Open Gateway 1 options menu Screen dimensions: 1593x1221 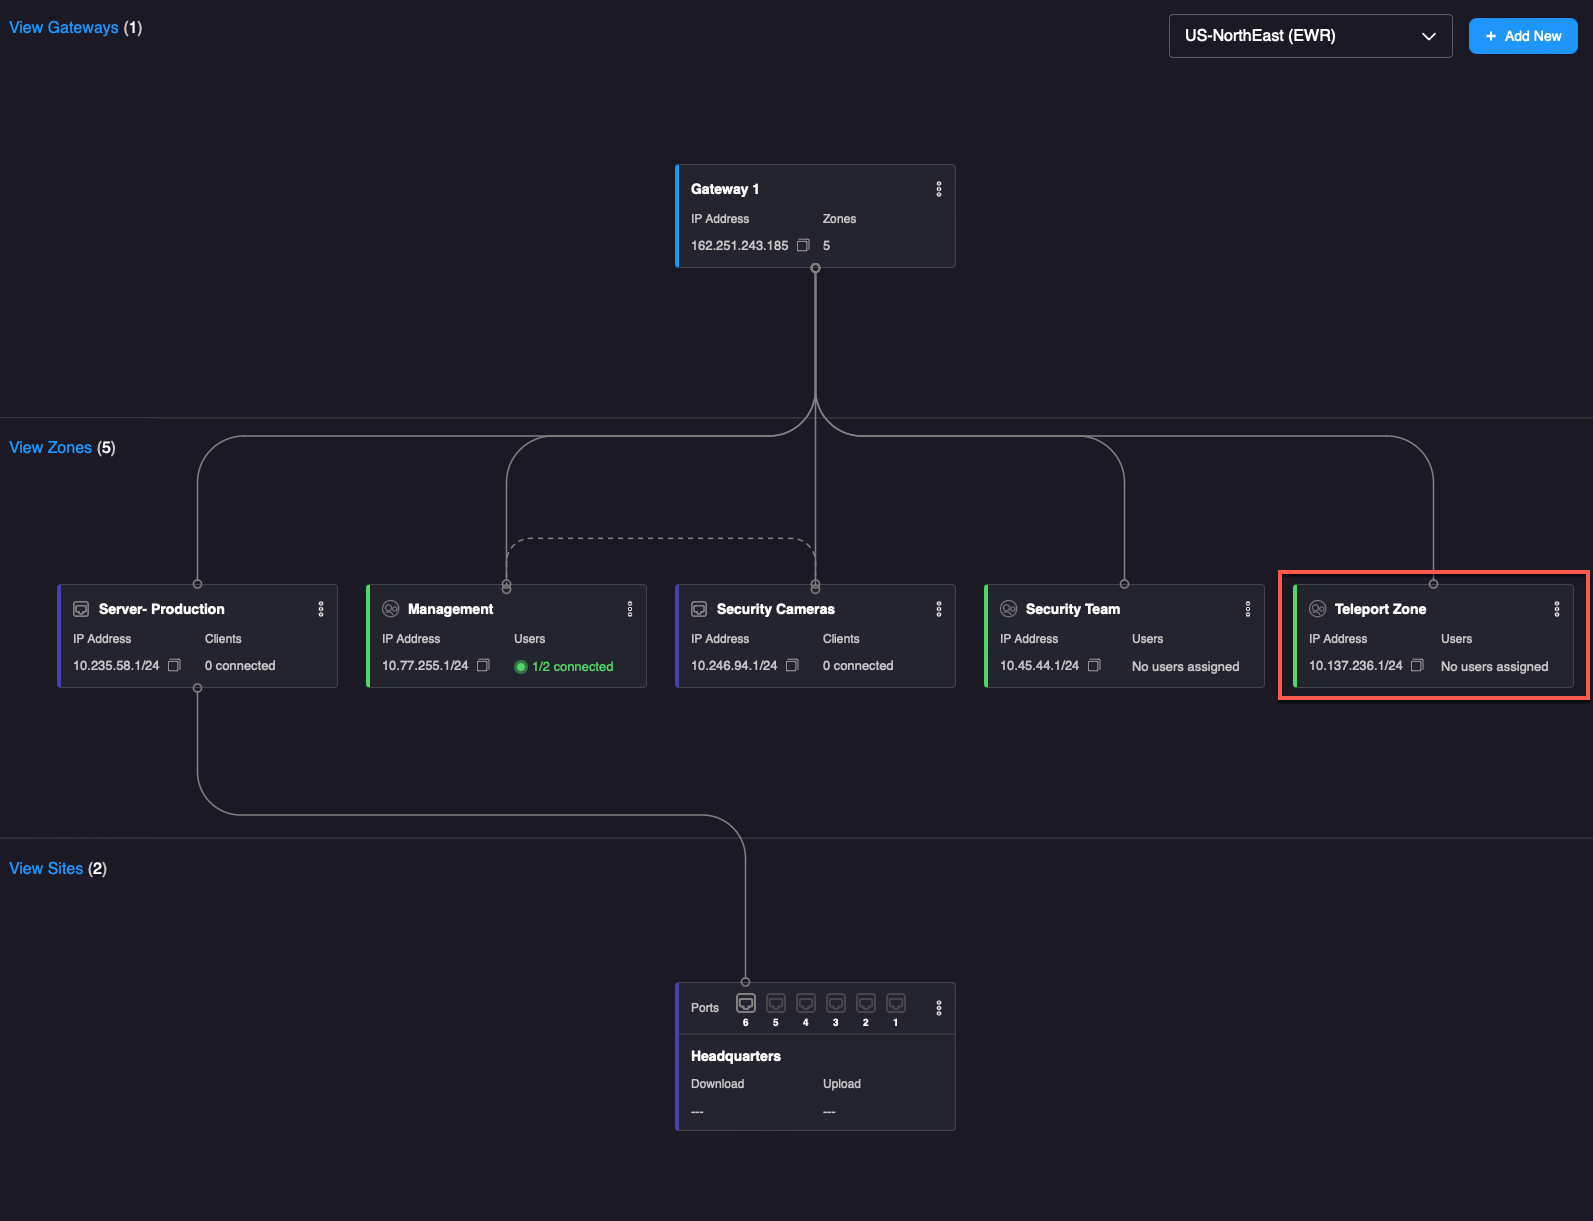(938, 189)
